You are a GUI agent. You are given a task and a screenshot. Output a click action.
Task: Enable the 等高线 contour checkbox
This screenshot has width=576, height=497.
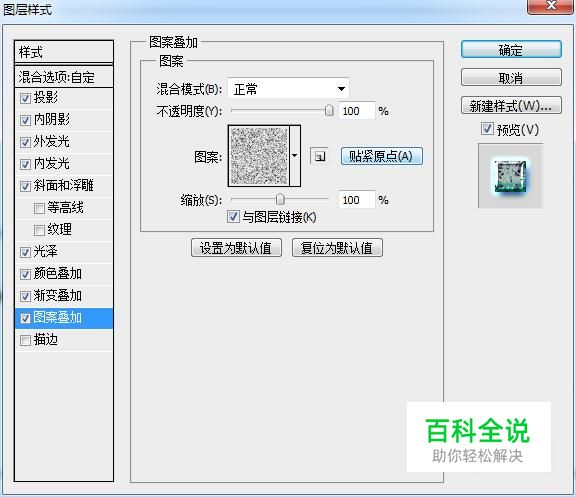pyautogui.click(x=39, y=208)
